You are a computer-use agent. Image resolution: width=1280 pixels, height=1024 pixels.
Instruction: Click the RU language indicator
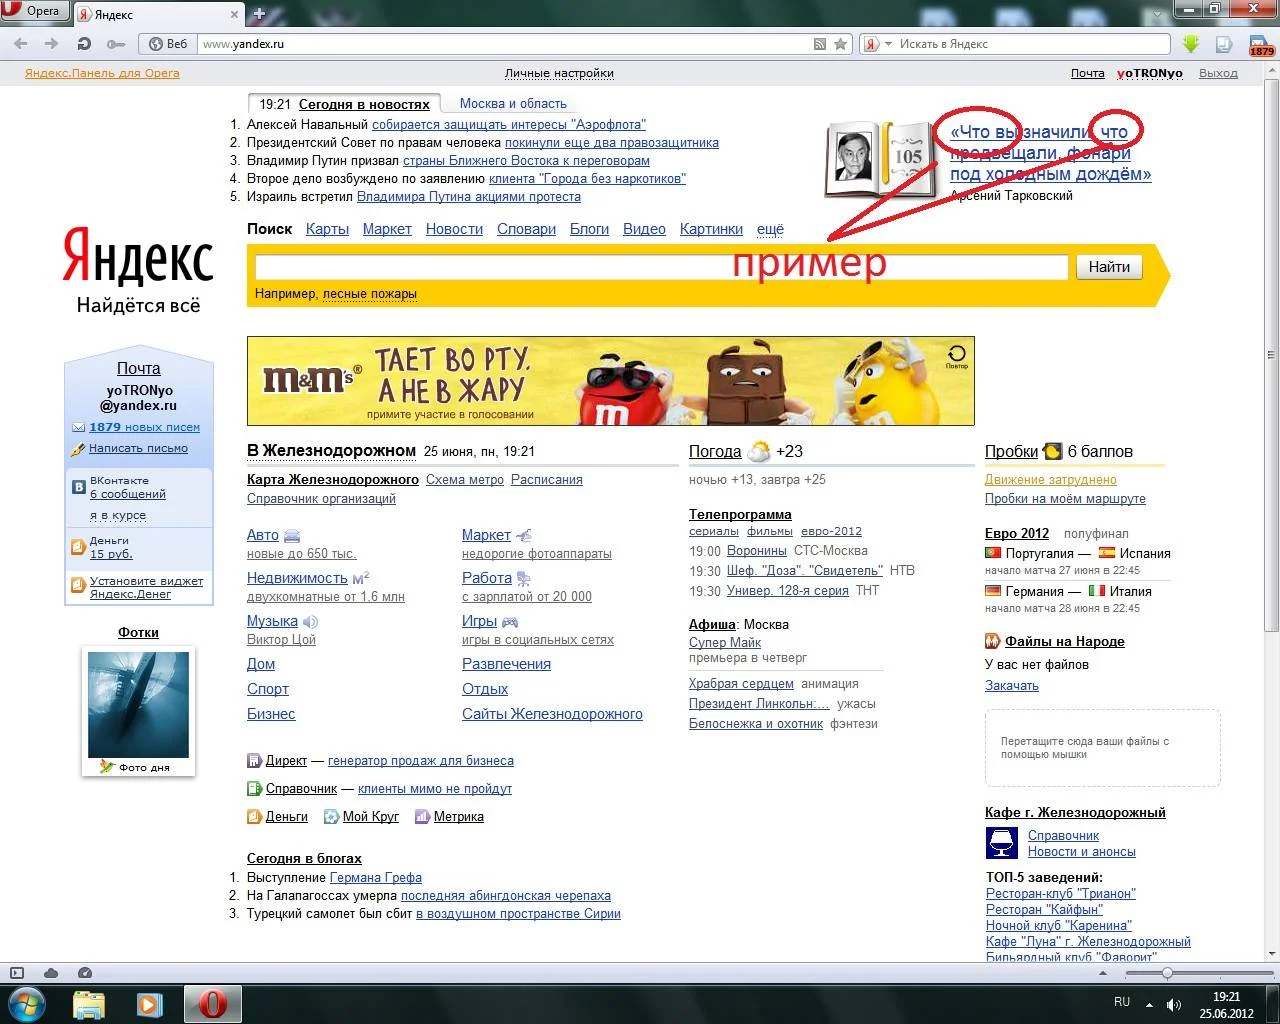coord(1122,1002)
